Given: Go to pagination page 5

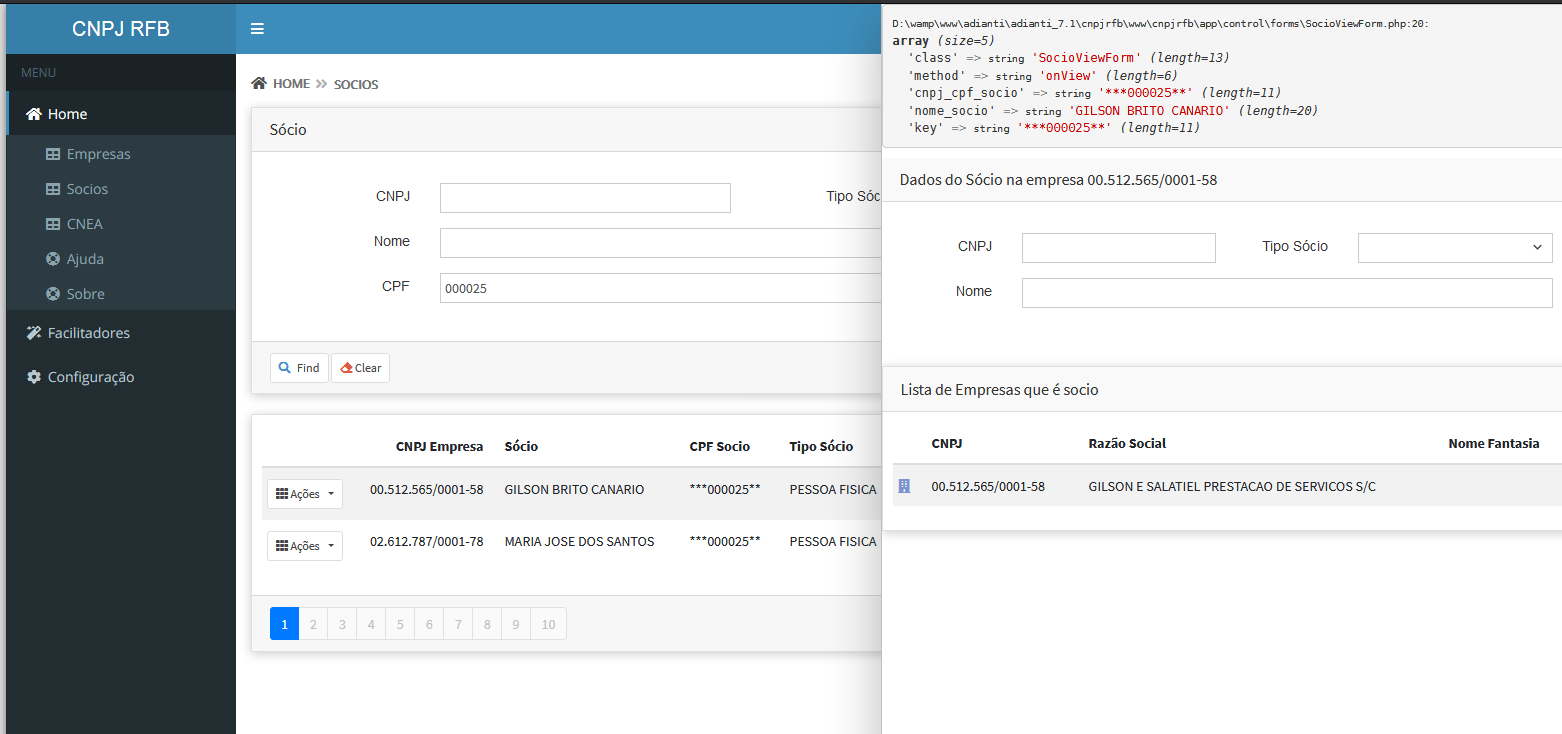Looking at the screenshot, I should pyautogui.click(x=400, y=624).
